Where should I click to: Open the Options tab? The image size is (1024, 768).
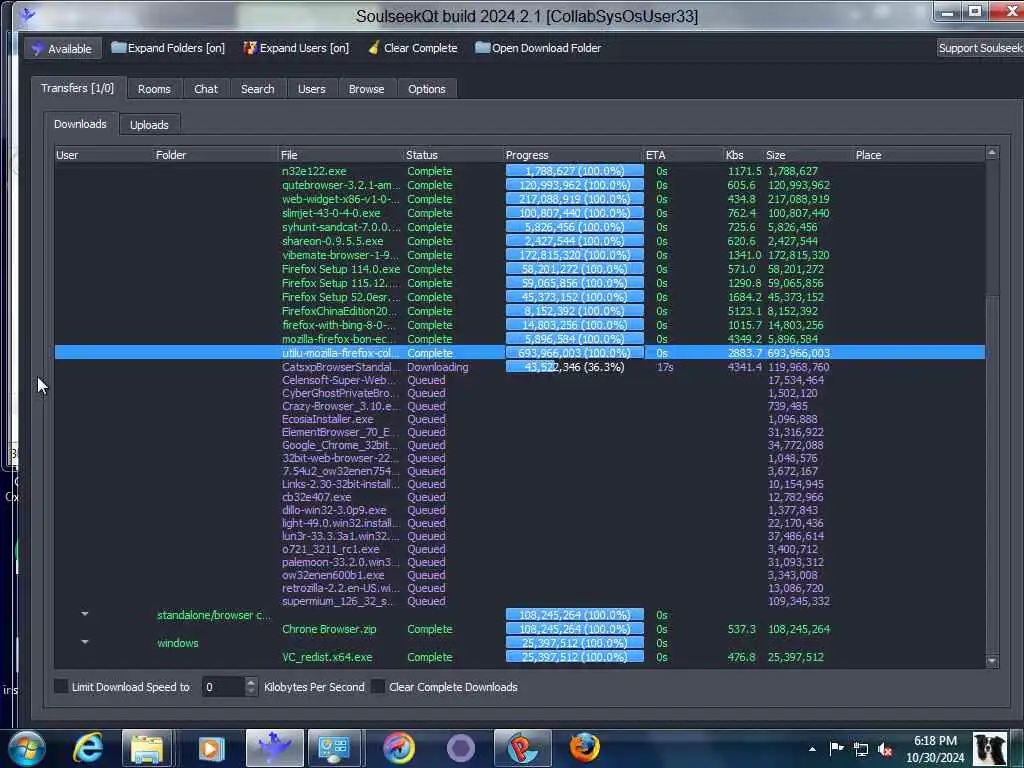[426, 89]
